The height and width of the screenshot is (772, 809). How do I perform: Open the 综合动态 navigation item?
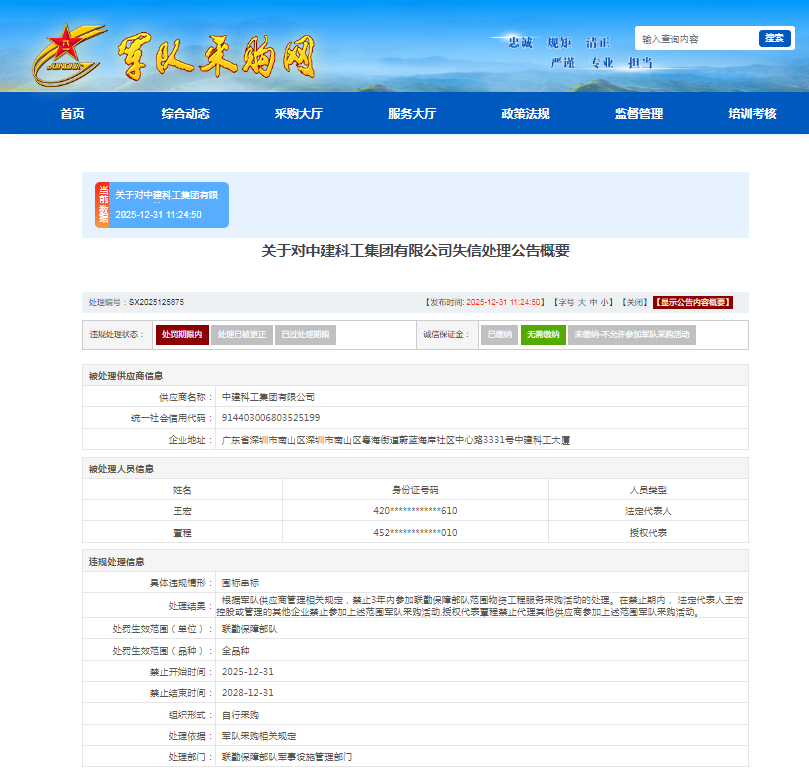(185, 114)
